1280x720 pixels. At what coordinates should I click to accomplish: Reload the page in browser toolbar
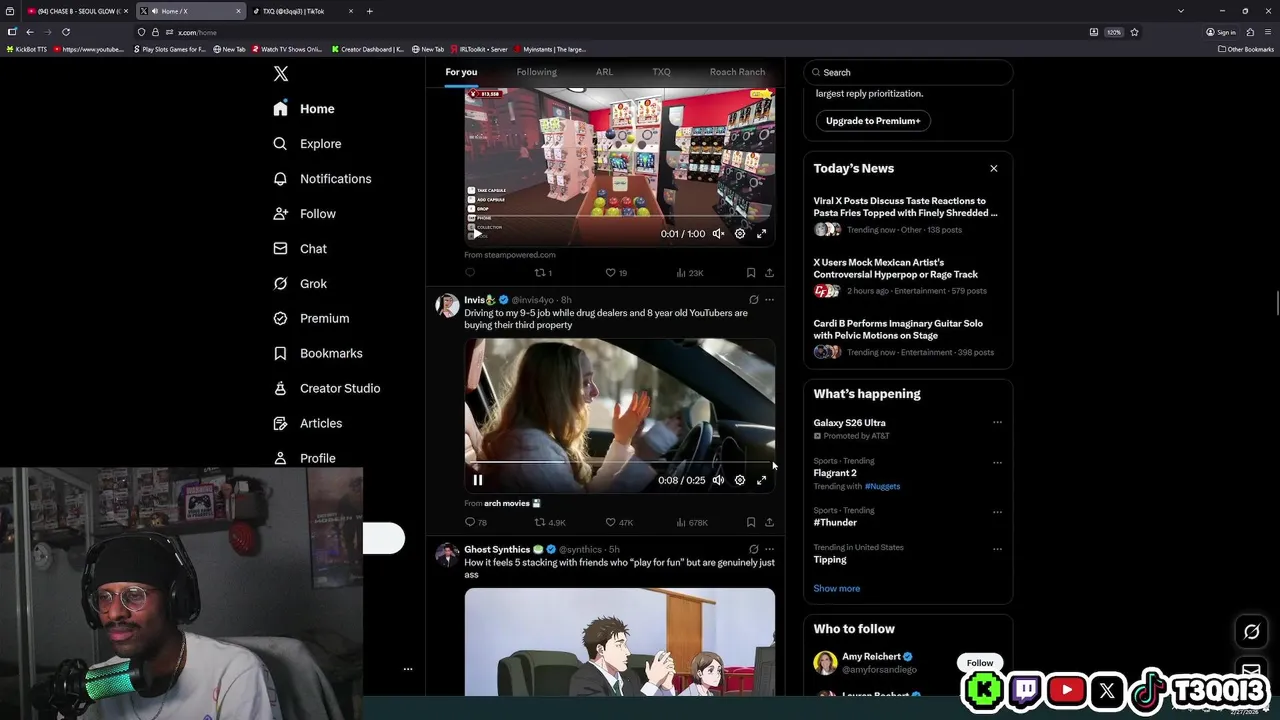click(66, 32)
